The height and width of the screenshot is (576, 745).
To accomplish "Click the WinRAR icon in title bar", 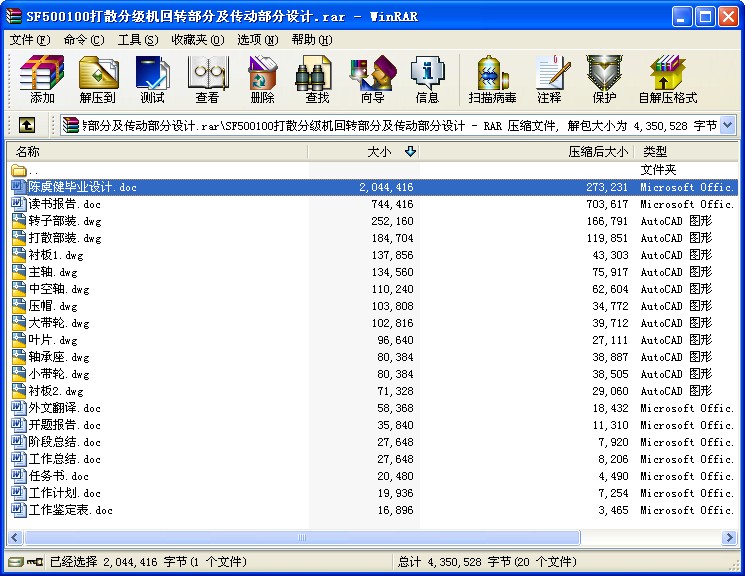I will tap(14, 17).
